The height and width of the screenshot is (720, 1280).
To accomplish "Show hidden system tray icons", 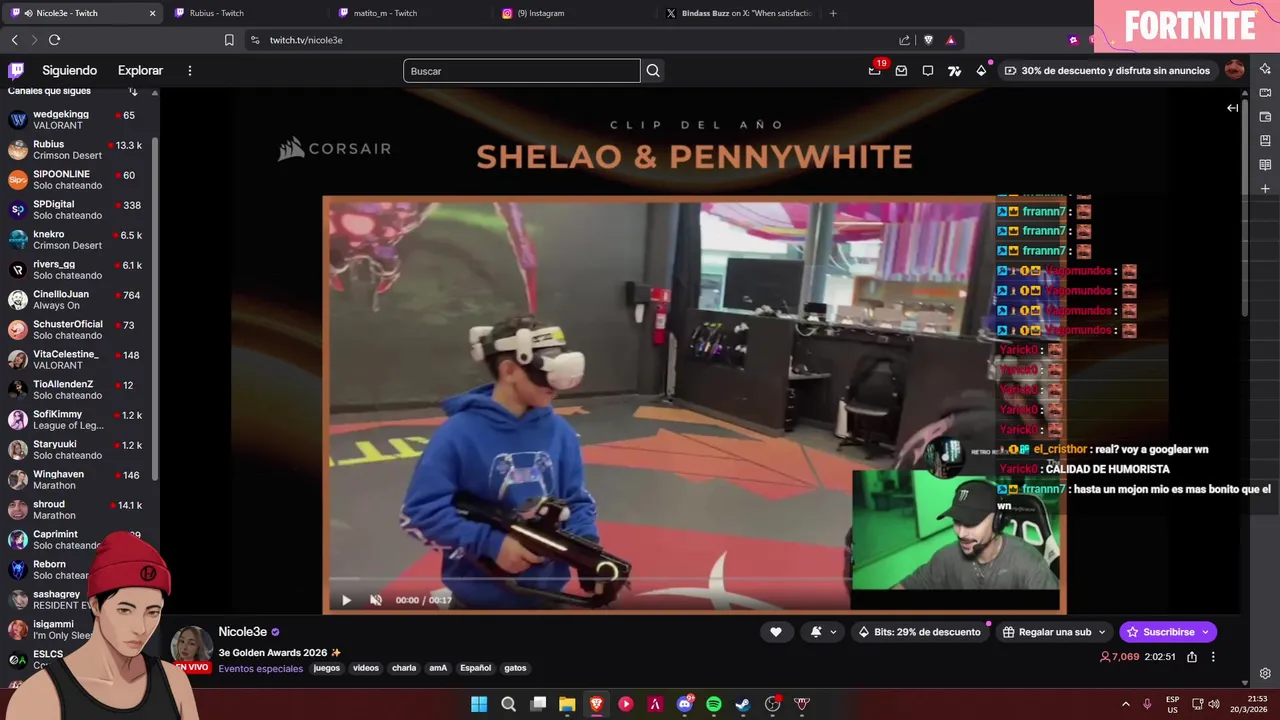I will point(1125,704).
